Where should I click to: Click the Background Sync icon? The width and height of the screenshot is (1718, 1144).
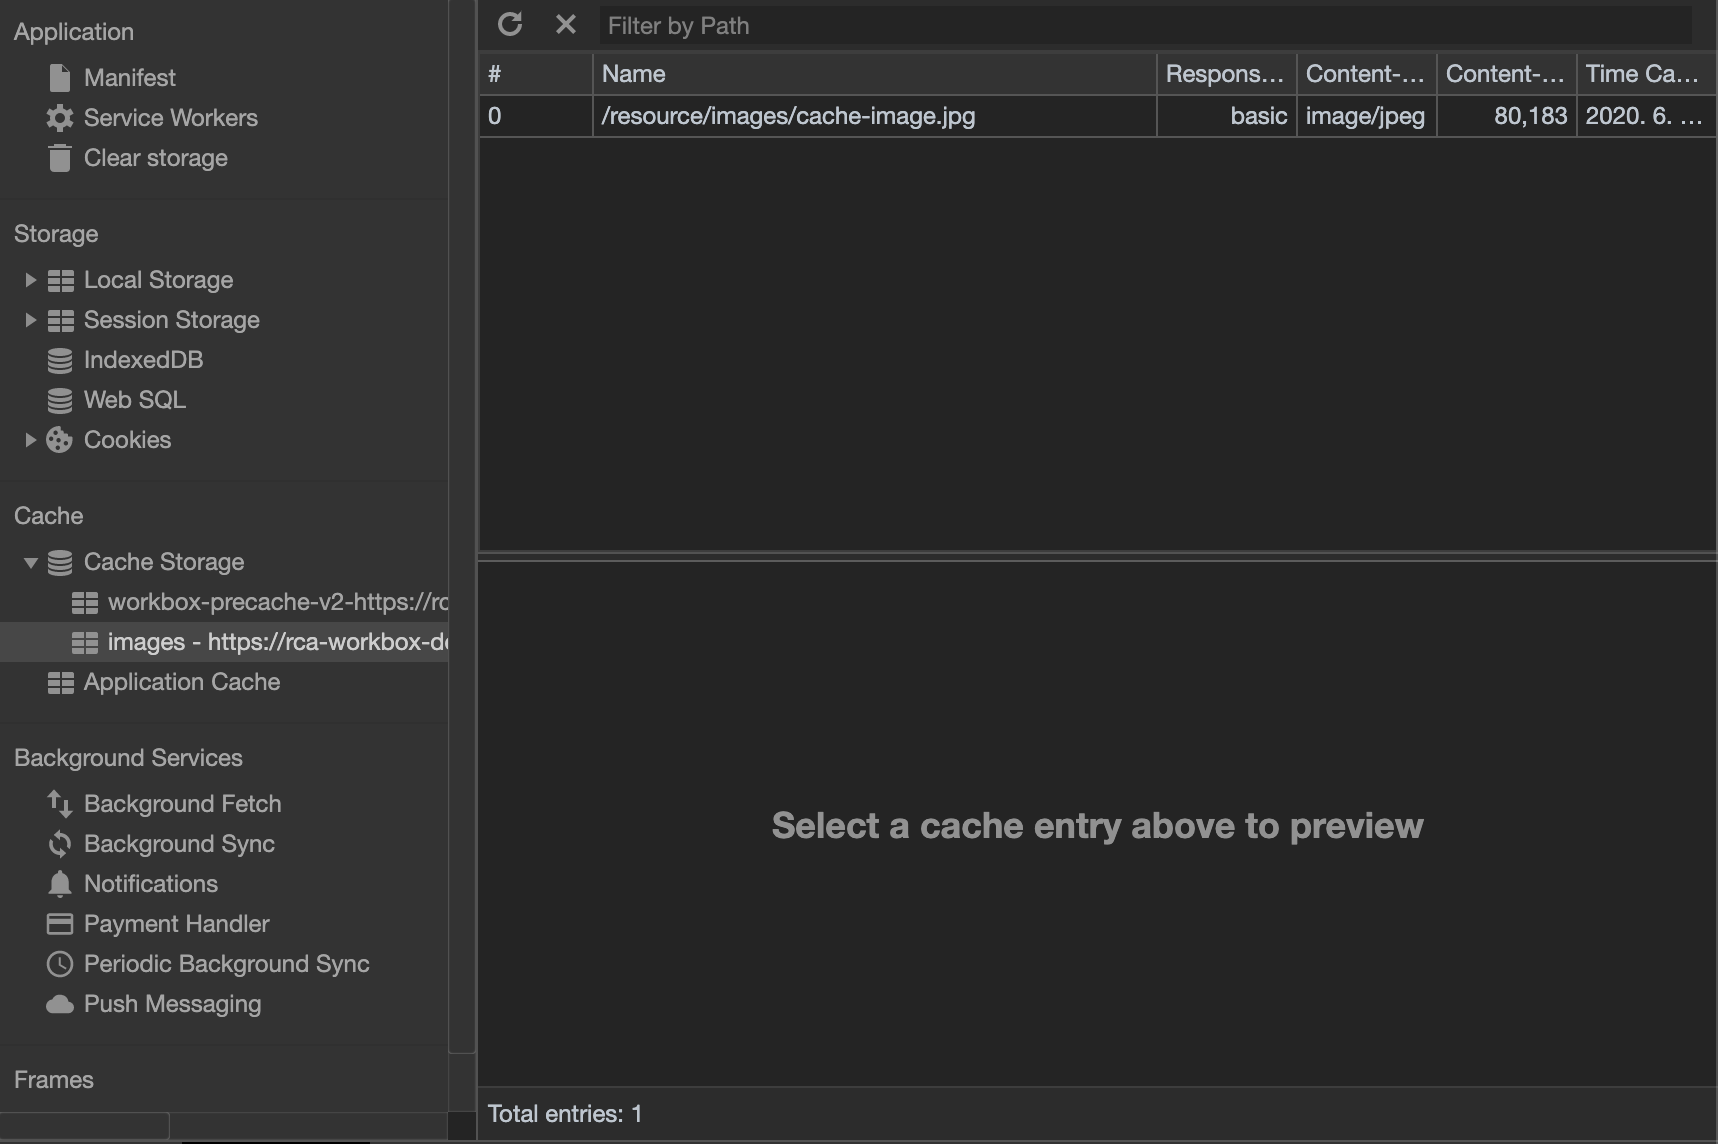(60, 844)
